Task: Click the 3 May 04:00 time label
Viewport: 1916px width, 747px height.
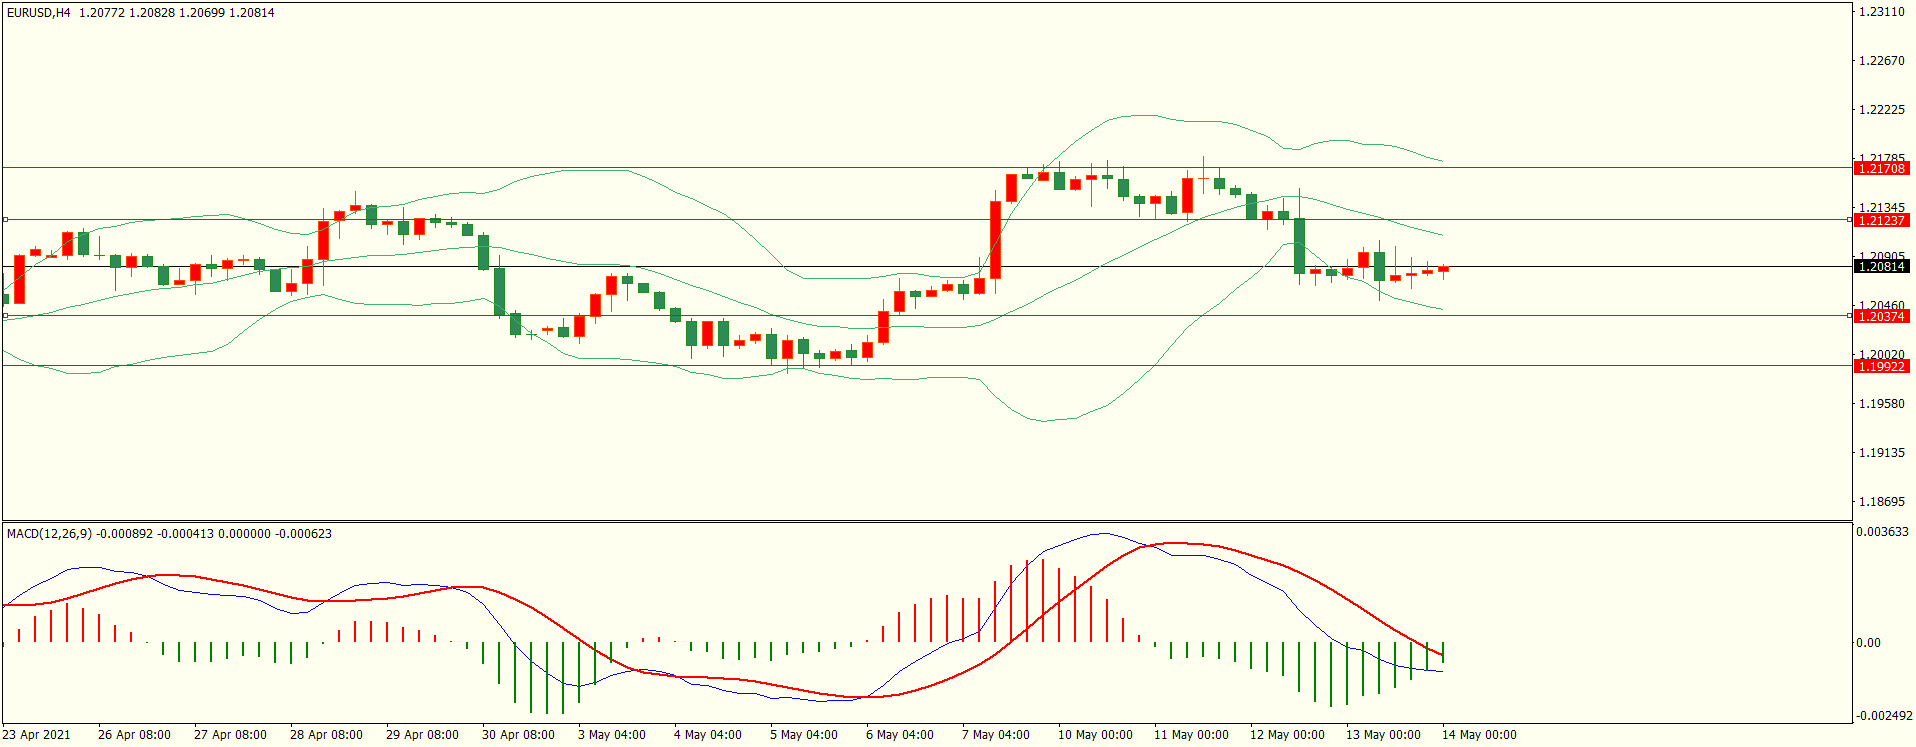Action: pyautogui.click(x=612, y=735)
